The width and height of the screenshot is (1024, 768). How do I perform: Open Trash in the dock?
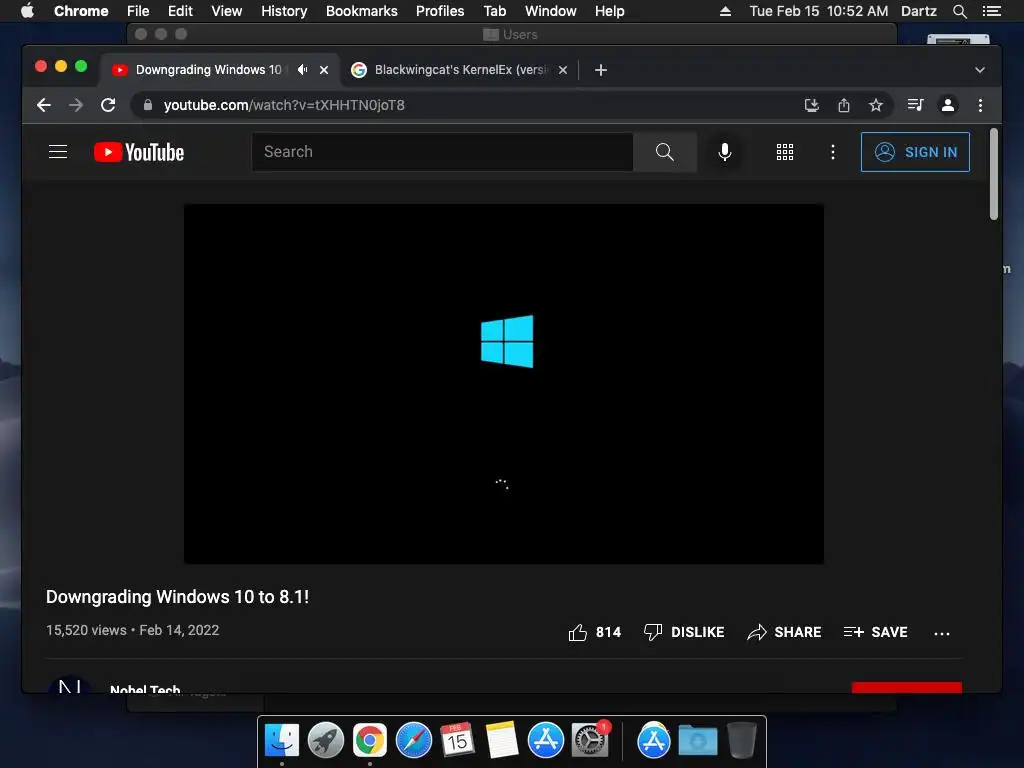(x=742, y=741)
